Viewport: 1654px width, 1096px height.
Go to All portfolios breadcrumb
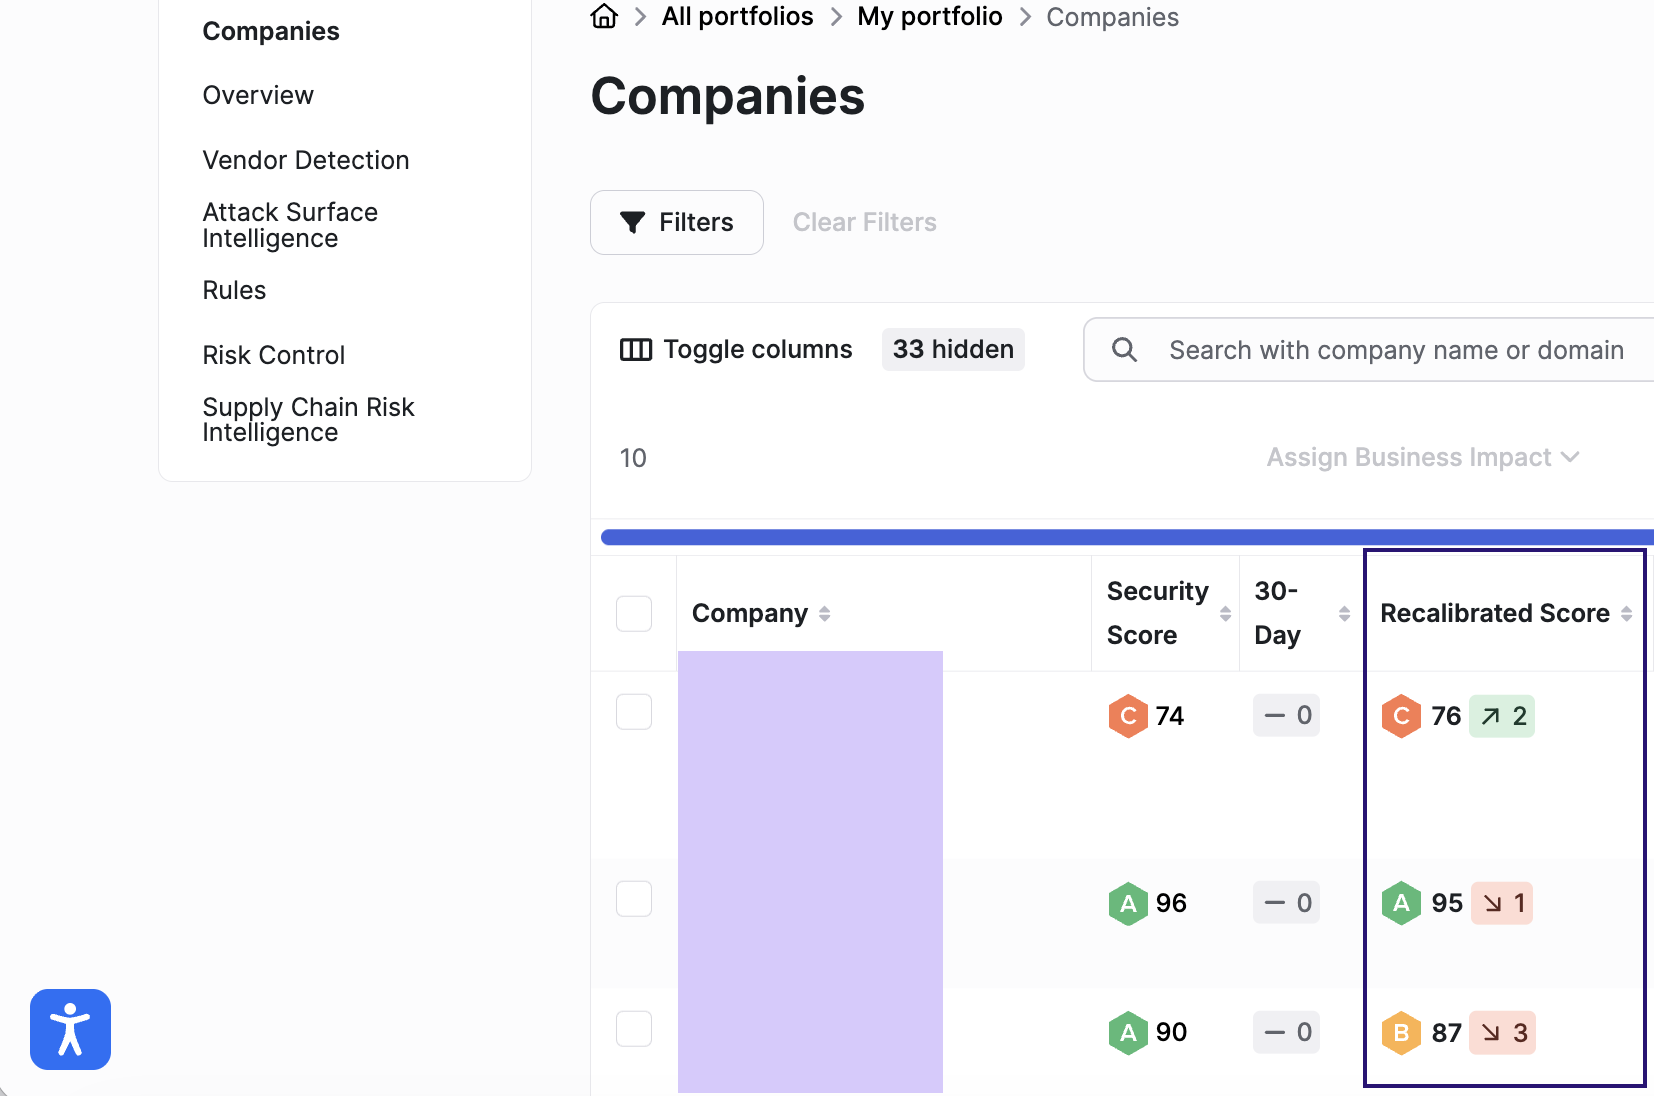tap(737, 16)
